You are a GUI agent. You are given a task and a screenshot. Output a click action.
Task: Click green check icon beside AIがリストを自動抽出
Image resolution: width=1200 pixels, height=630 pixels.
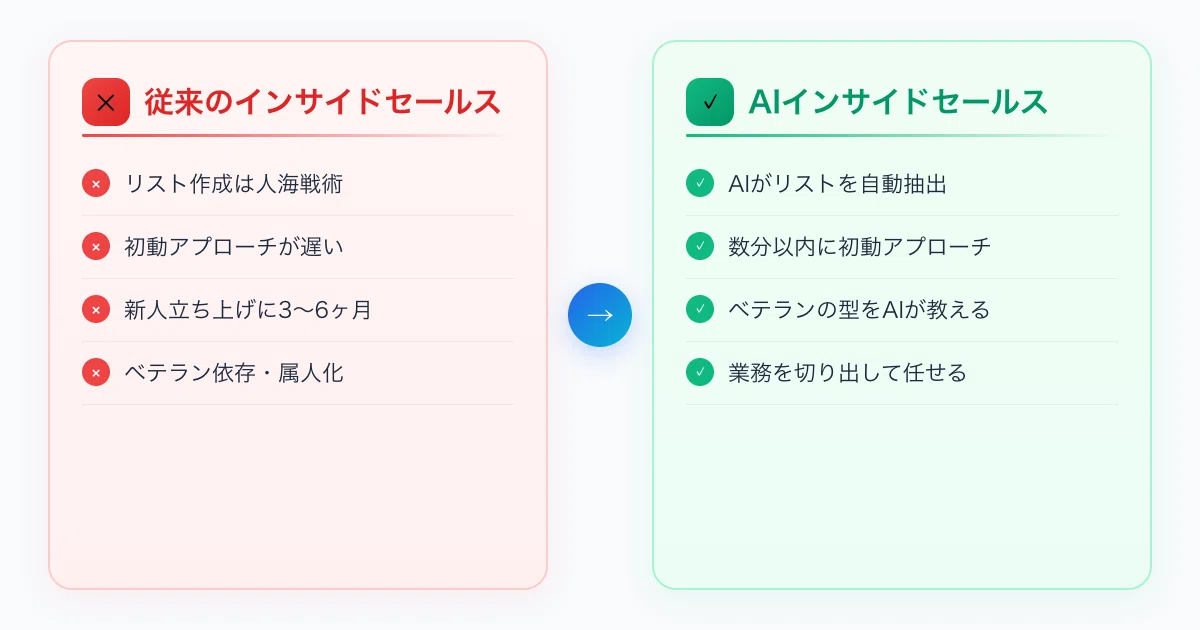[x=700, y=184]
